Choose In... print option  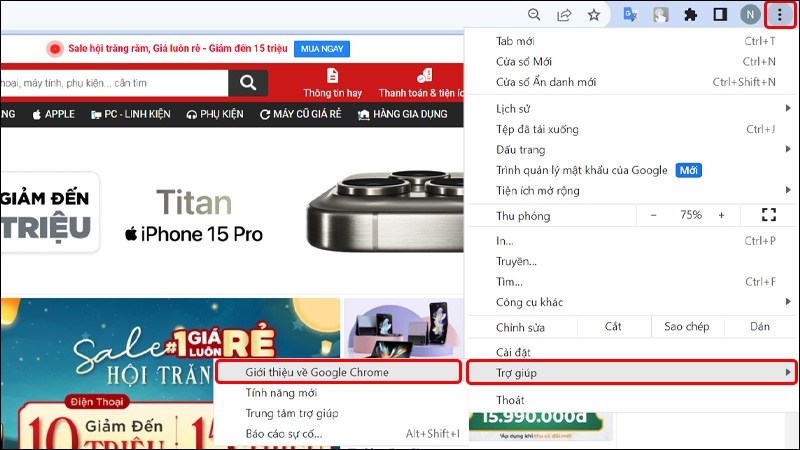pos(632,241)
